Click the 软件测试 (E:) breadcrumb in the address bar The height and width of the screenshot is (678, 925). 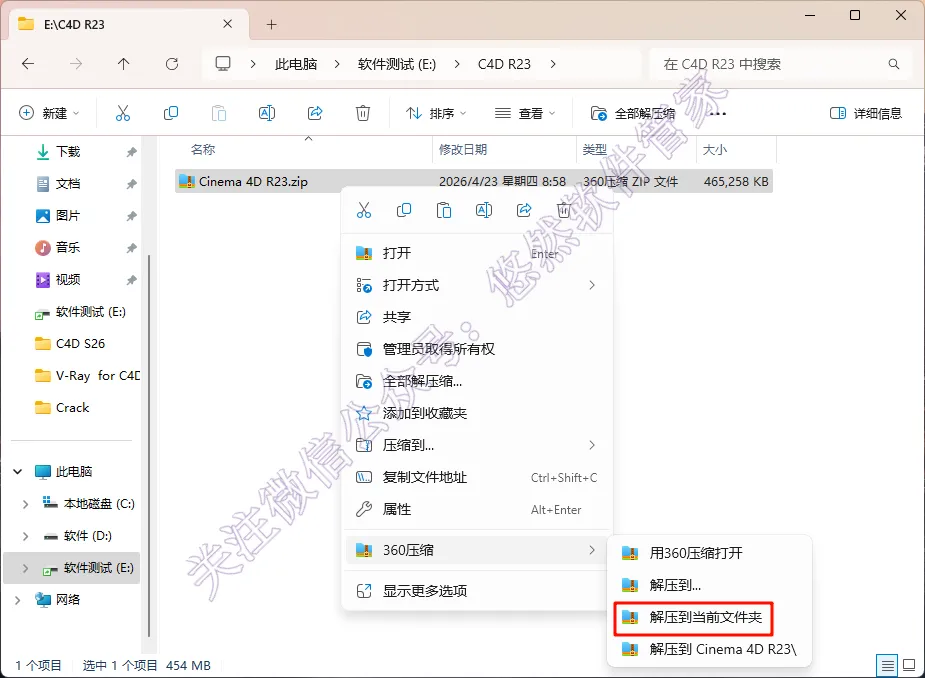(396, 64)
